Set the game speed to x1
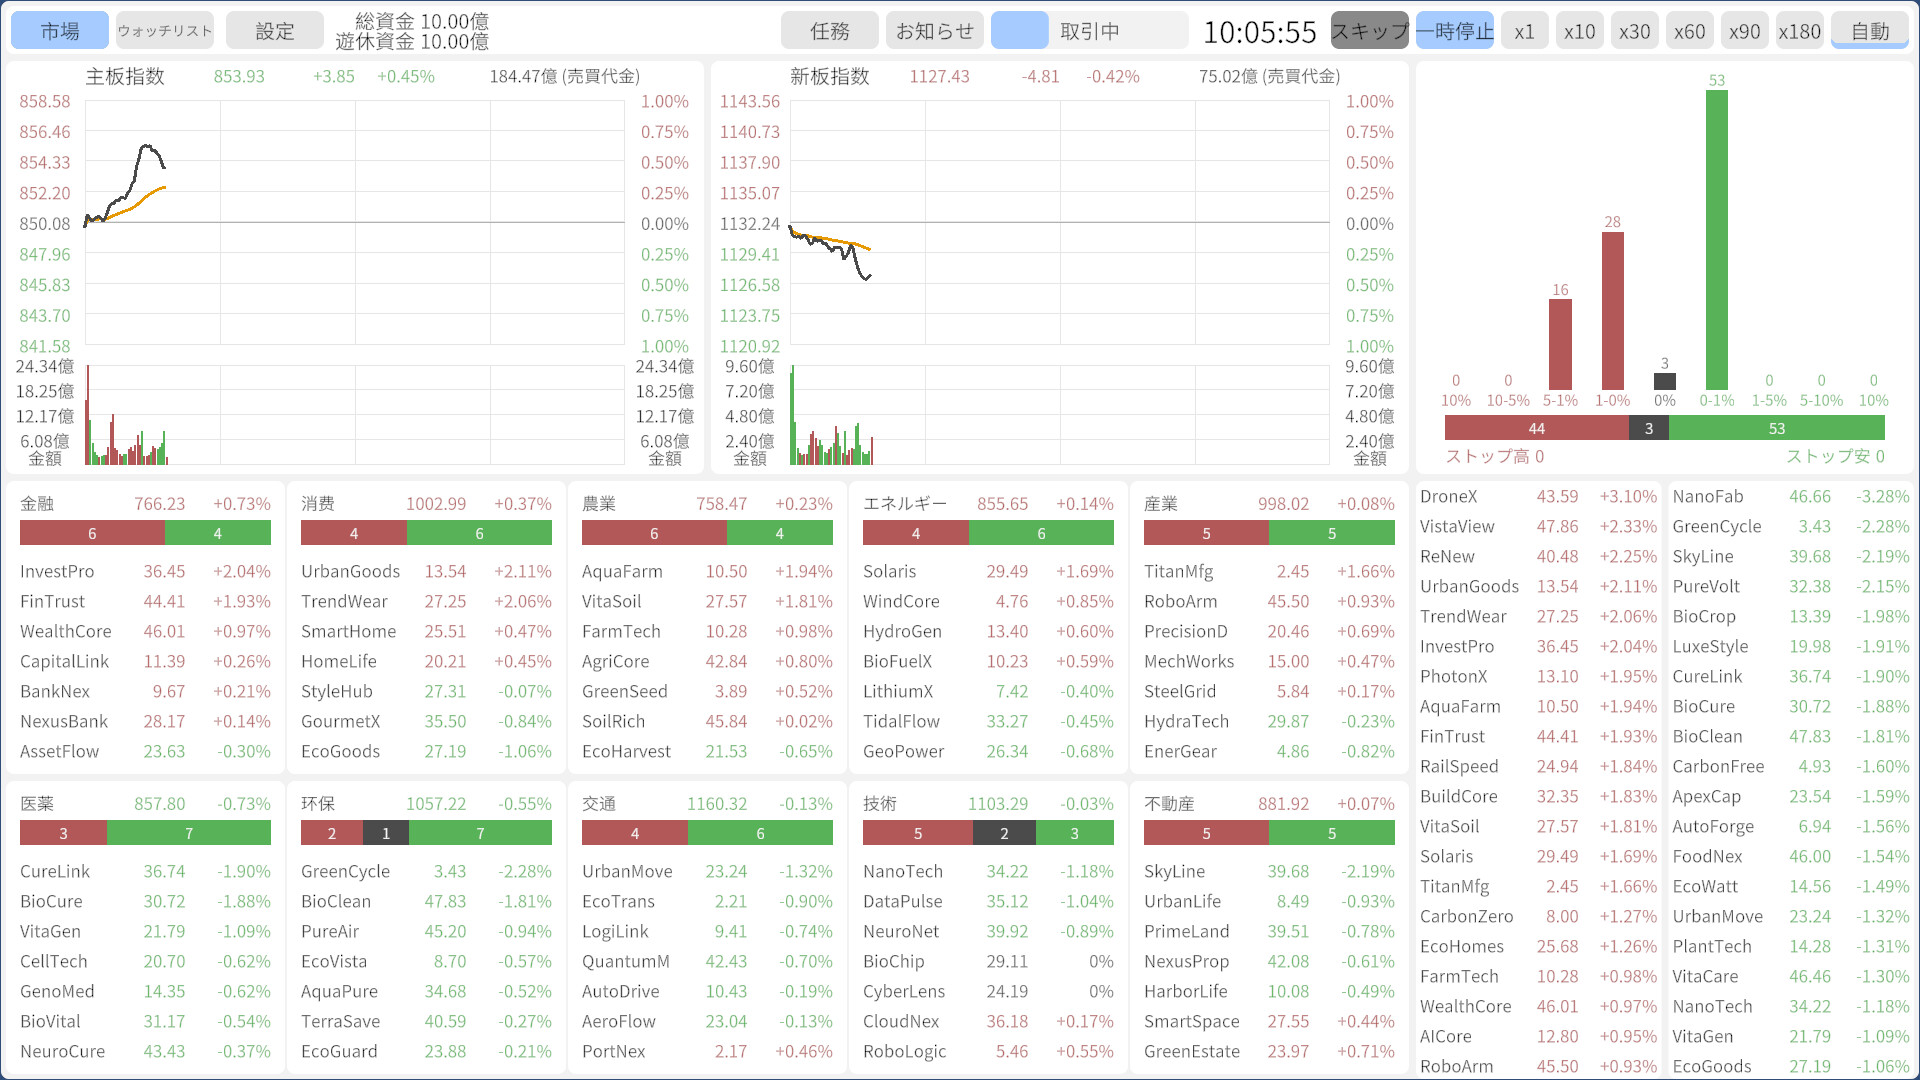The width and height of the screenshot is (1920, 1080). point(1524,31)
